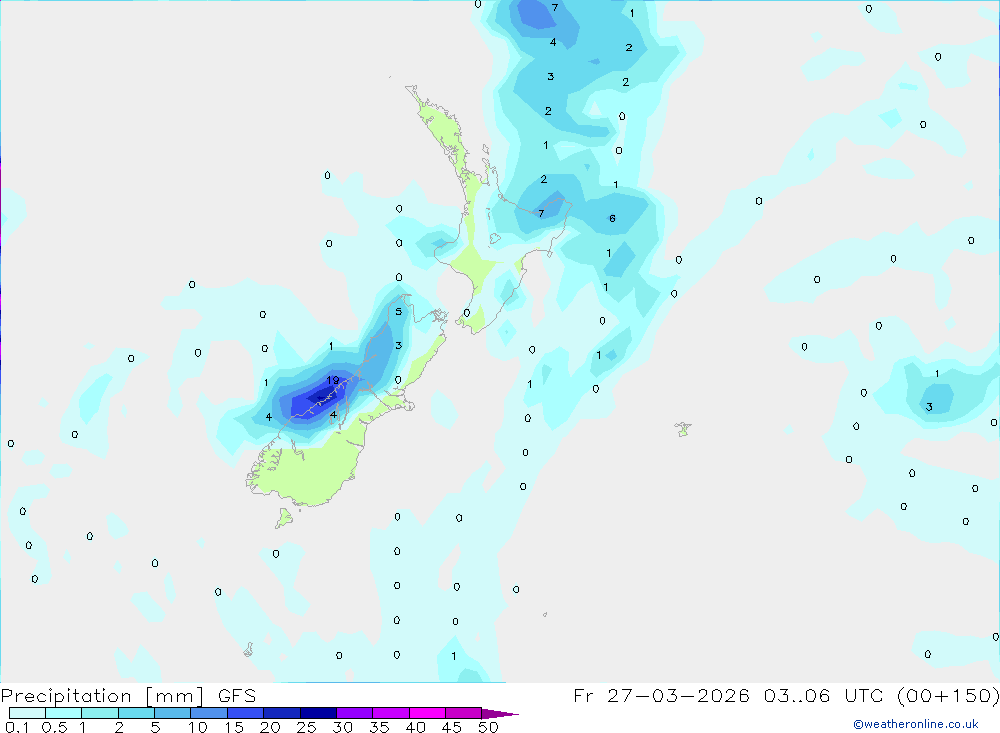Click the 20–25 mm legend color swatch
The width and height of the screenshot is (1000, 733).
282,713
